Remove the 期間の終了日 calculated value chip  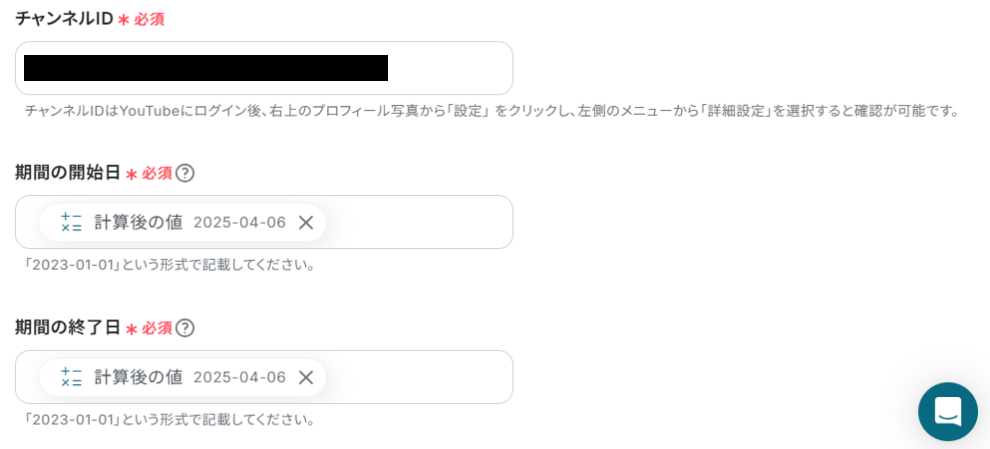point(306,377)
